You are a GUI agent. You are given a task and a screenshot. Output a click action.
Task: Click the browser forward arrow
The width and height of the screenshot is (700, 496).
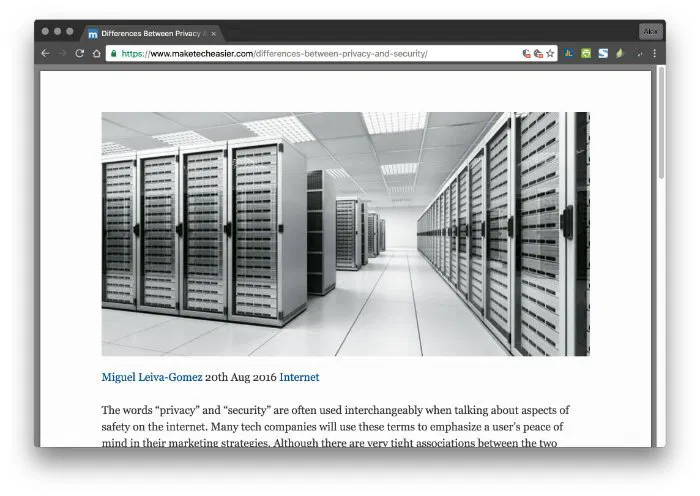(62, 53)
